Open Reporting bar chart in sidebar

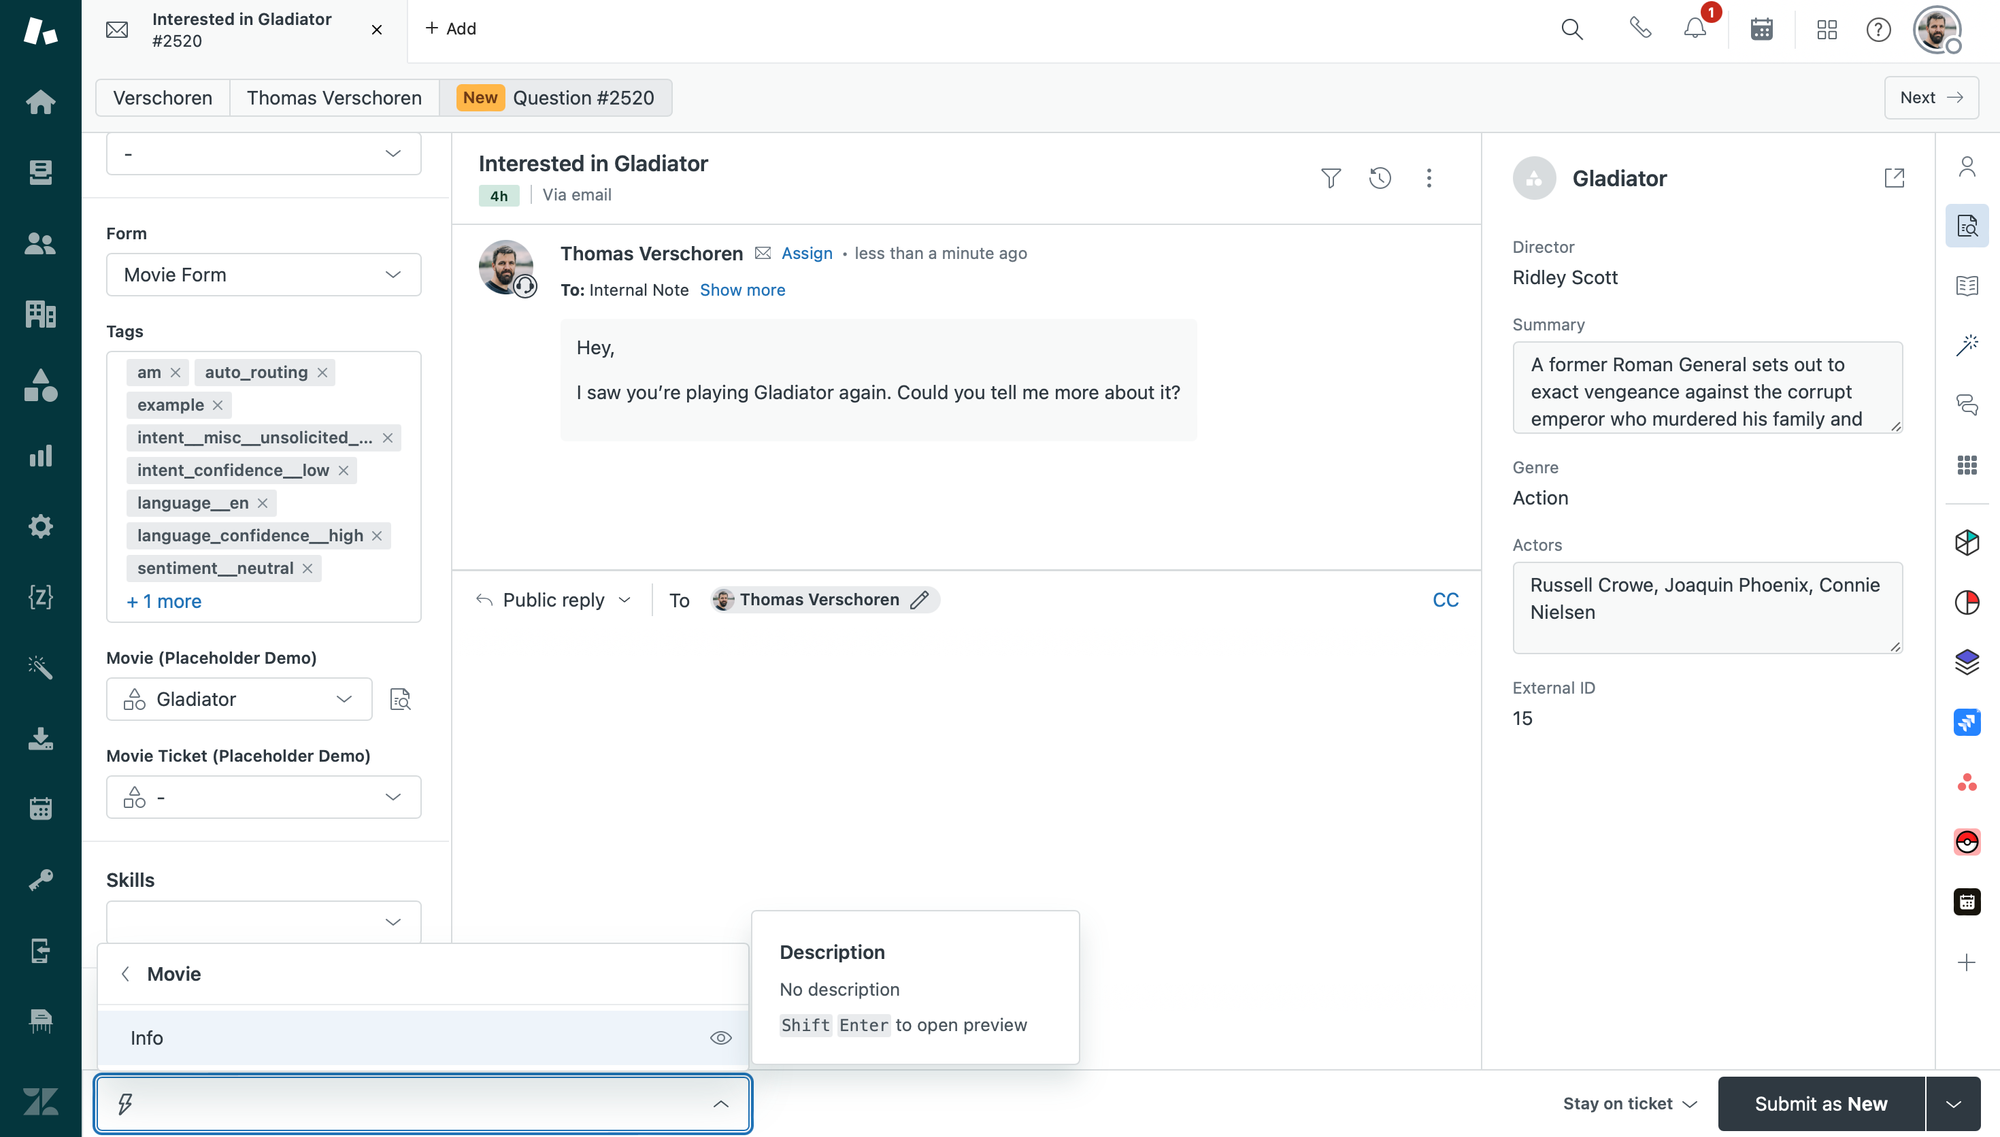tap(40, 456)
